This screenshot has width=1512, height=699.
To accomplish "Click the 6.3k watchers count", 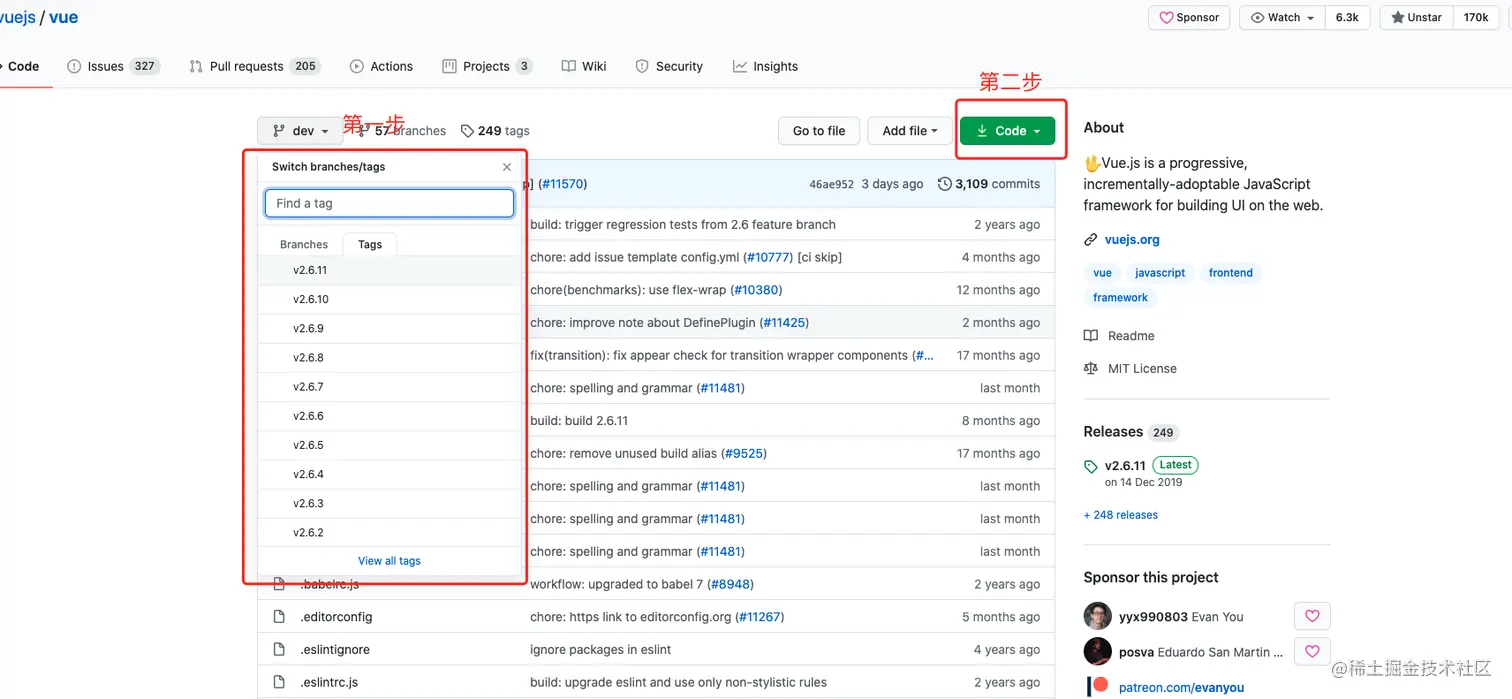I will [1347, 17].
